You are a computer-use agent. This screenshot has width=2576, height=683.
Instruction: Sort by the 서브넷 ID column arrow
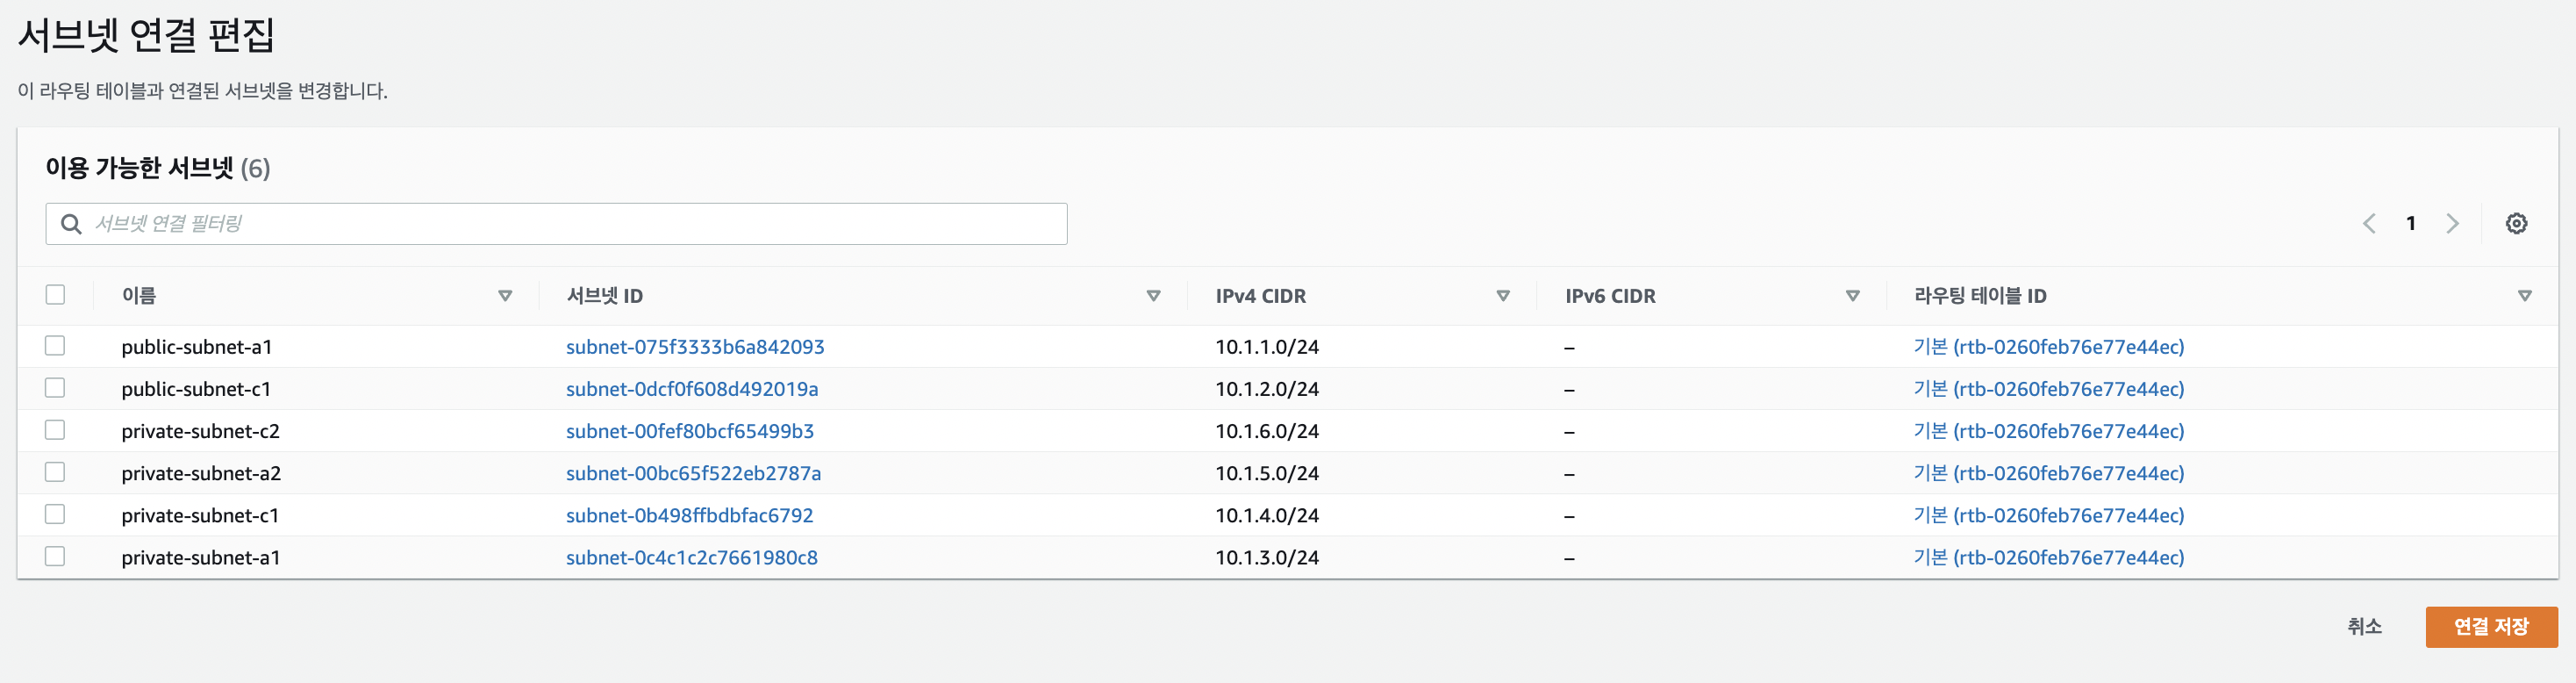(1153, 296)
